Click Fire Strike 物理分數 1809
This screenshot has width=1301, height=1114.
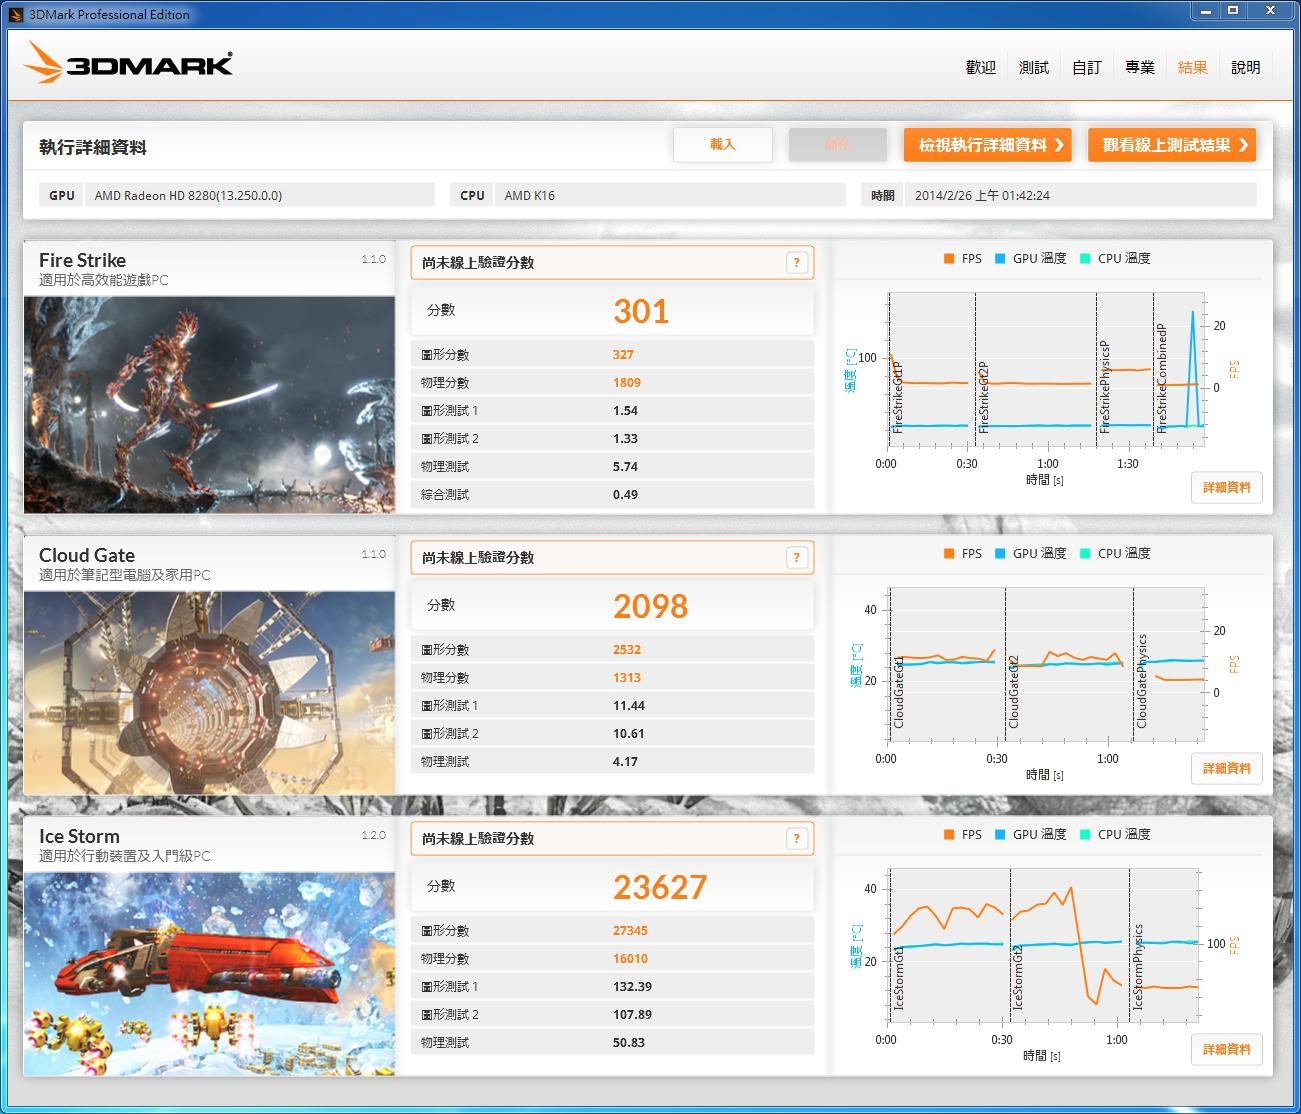612,383
